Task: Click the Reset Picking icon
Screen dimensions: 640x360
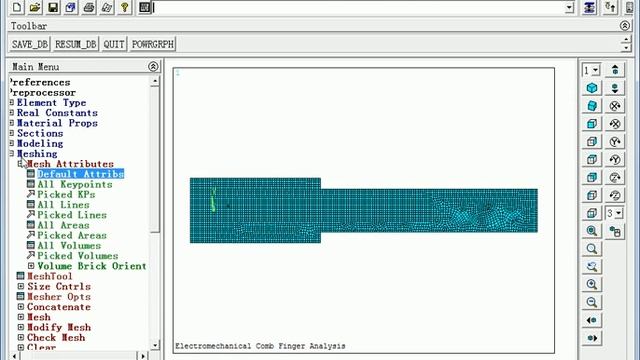Action: 610,7
